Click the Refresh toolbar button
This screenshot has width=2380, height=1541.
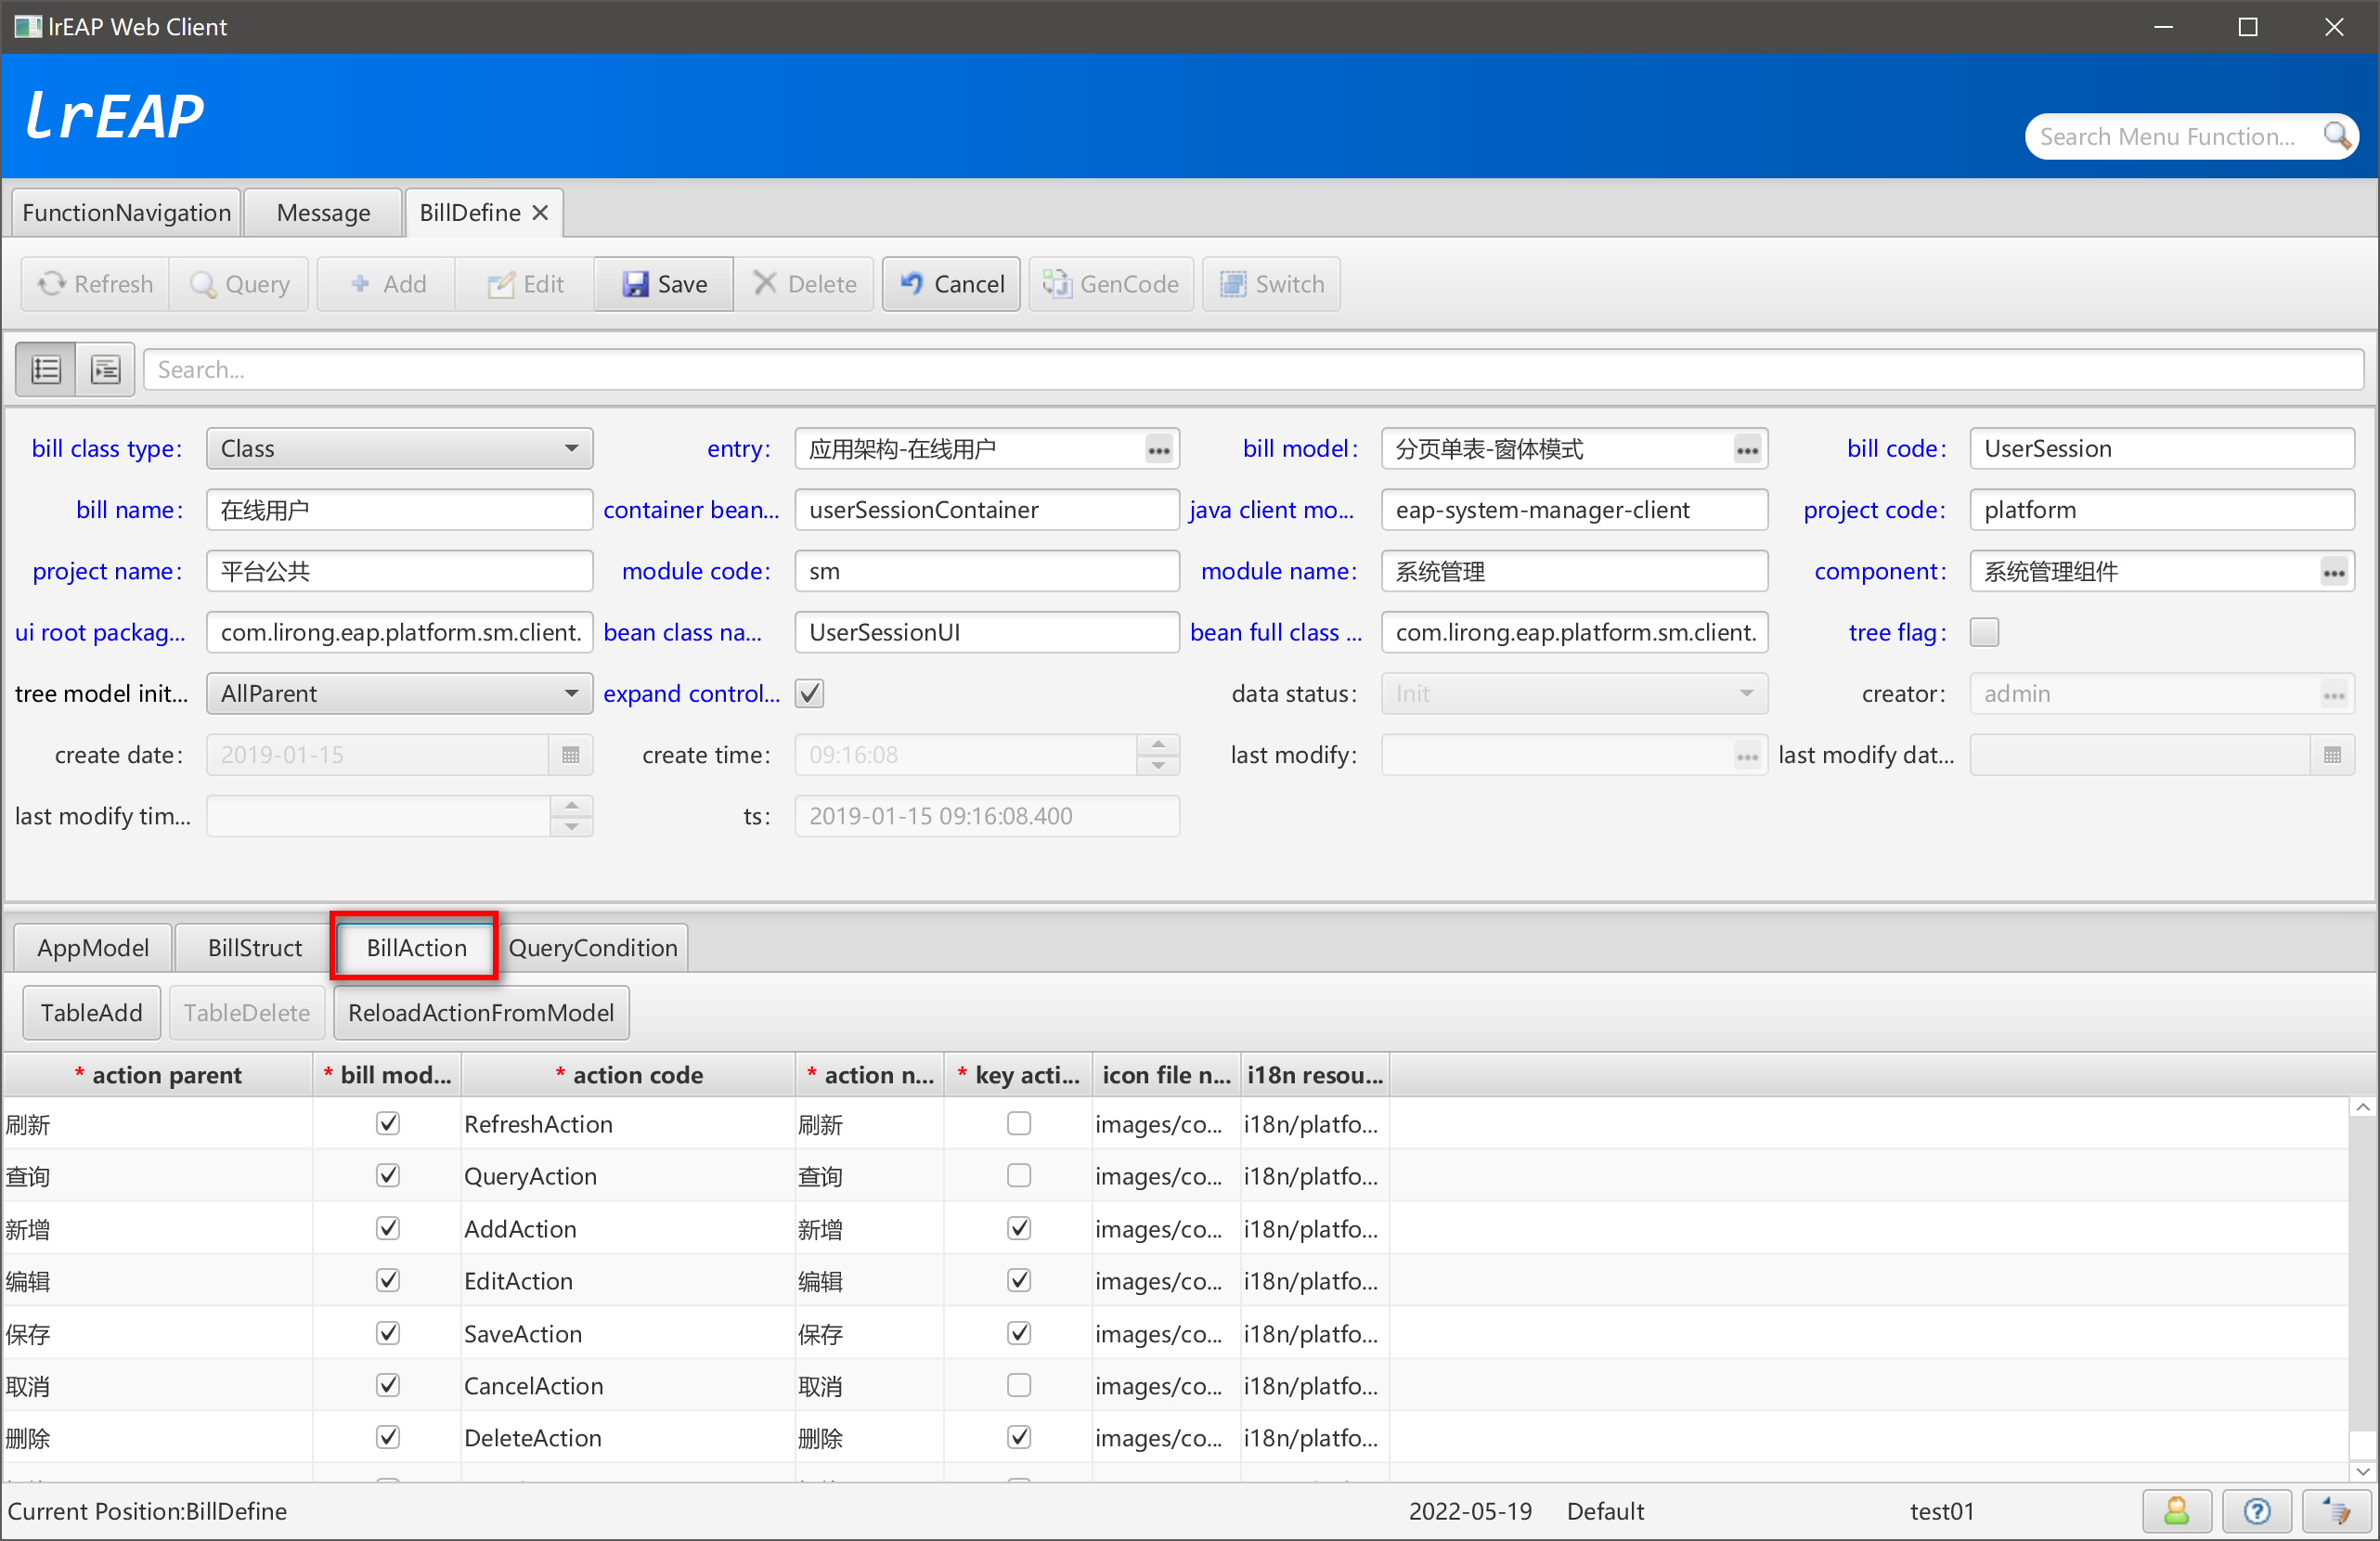96,284
